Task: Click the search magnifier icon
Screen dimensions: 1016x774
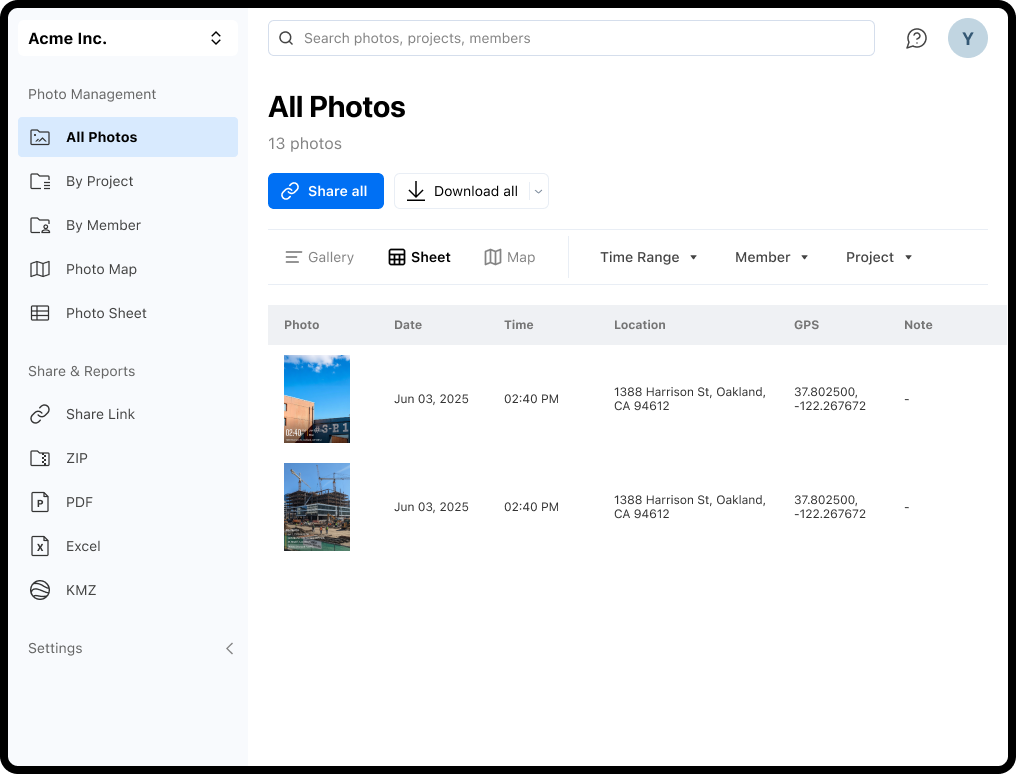Action: 286,38
